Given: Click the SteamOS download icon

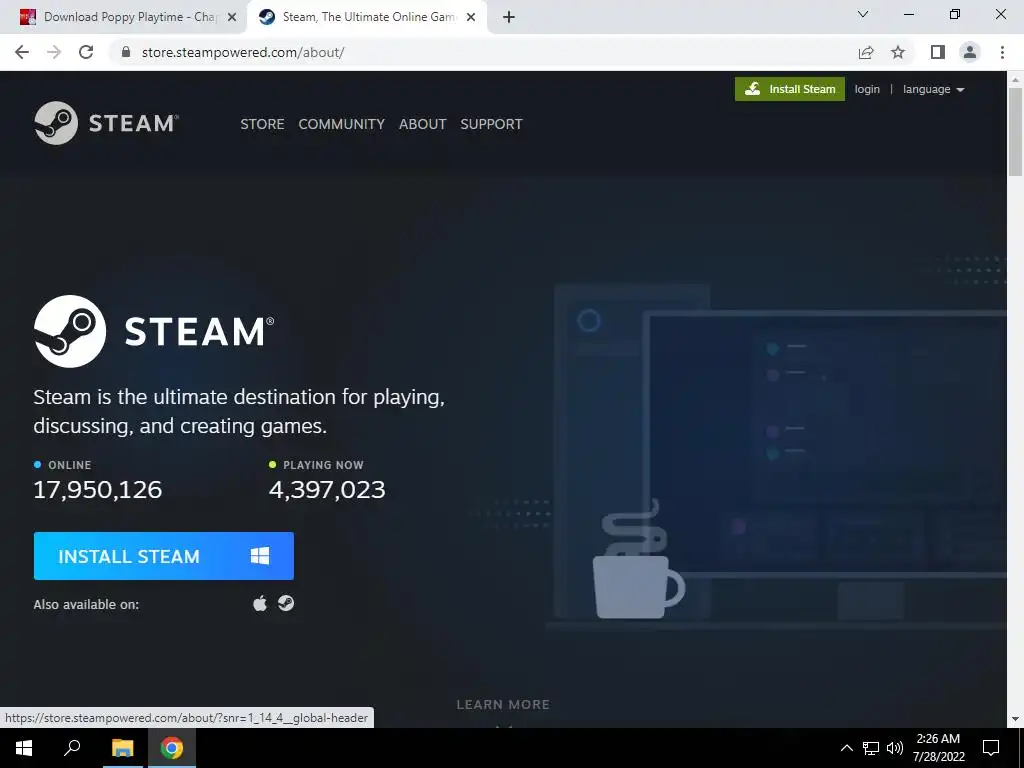Looking at the screenshot, I should click(286, 603).
